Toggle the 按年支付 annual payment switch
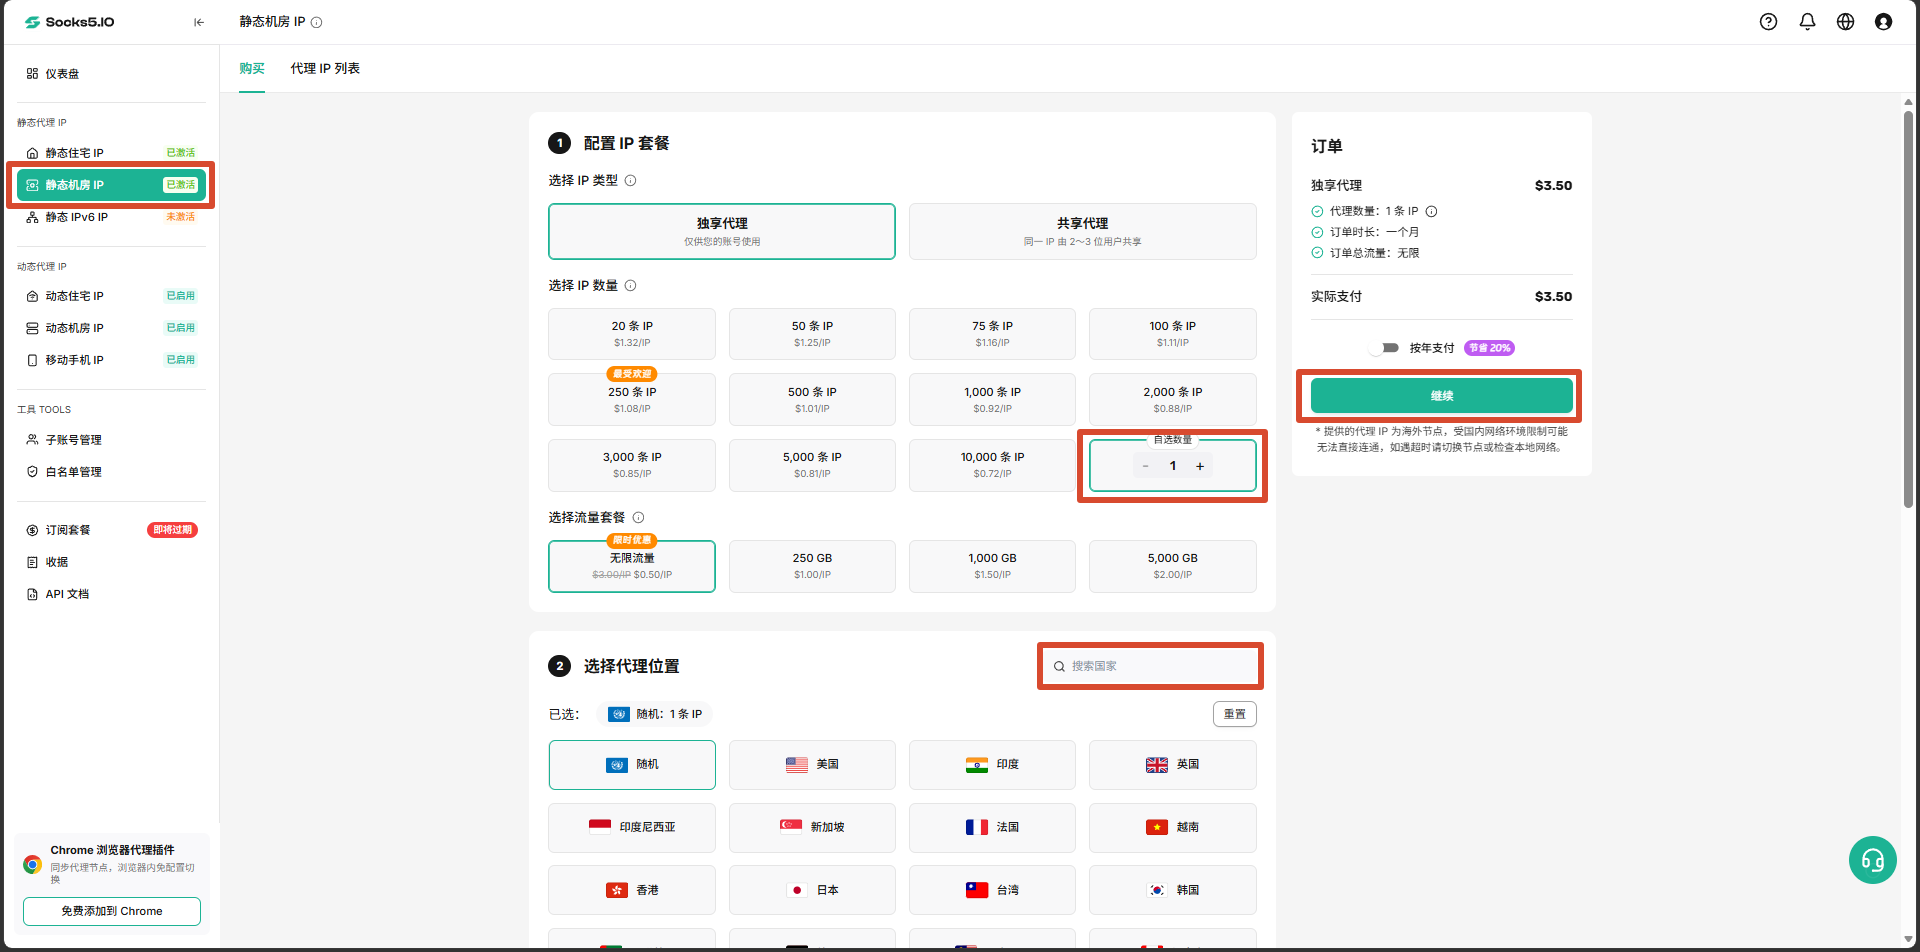Image resolution: width=1920 pixels, height=952 pixels. 1385,348
